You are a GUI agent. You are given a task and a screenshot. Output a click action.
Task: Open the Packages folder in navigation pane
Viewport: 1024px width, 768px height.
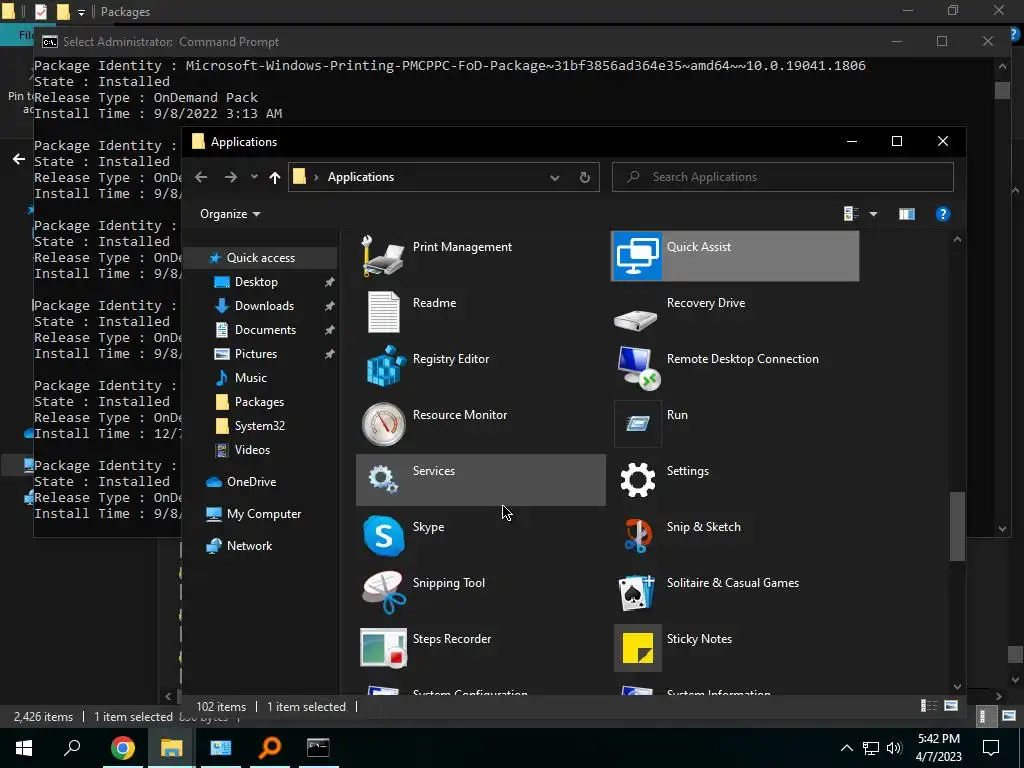click(259, 402)
